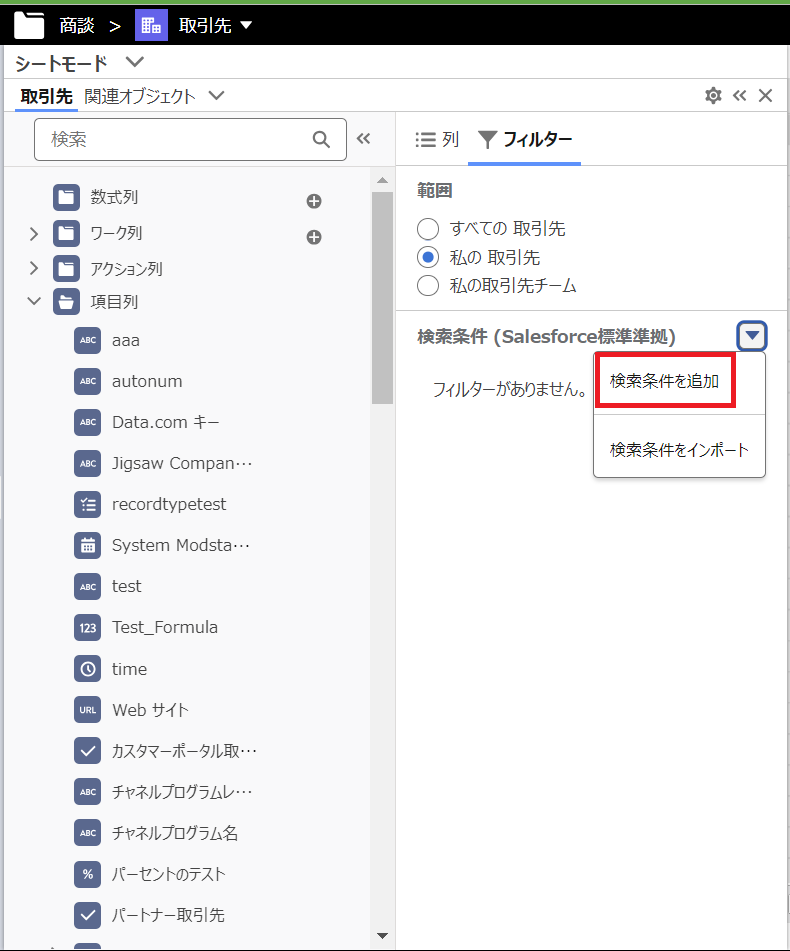Click the magnifier icon in the search box

pos(321,139)
